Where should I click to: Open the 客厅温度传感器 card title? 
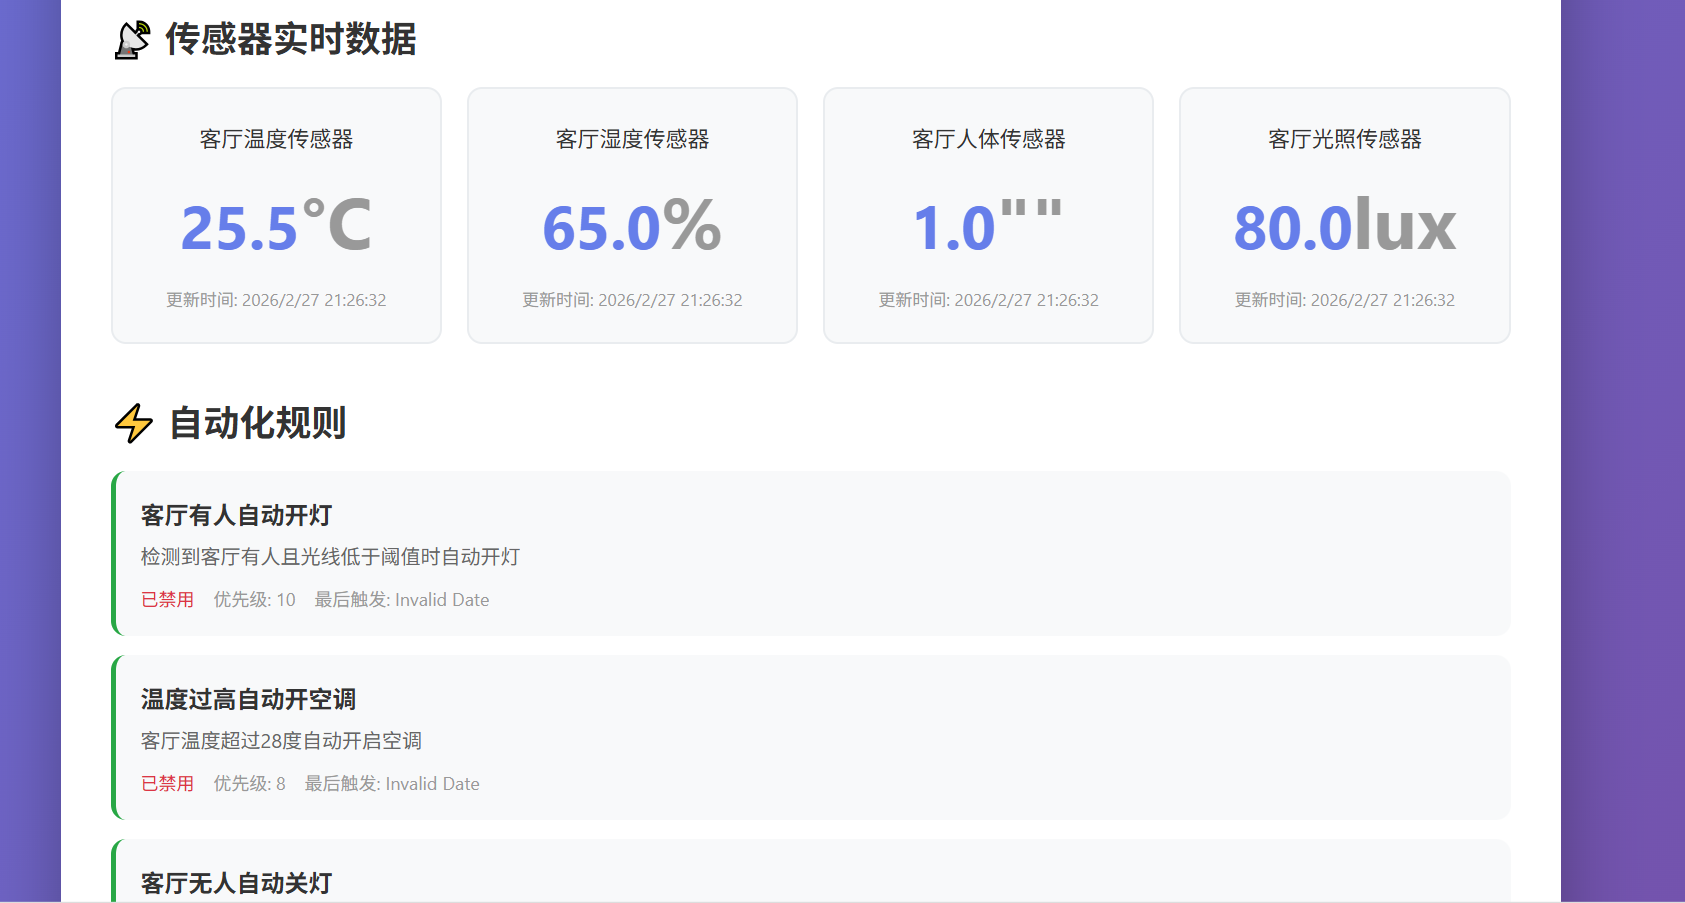point(276,139)
